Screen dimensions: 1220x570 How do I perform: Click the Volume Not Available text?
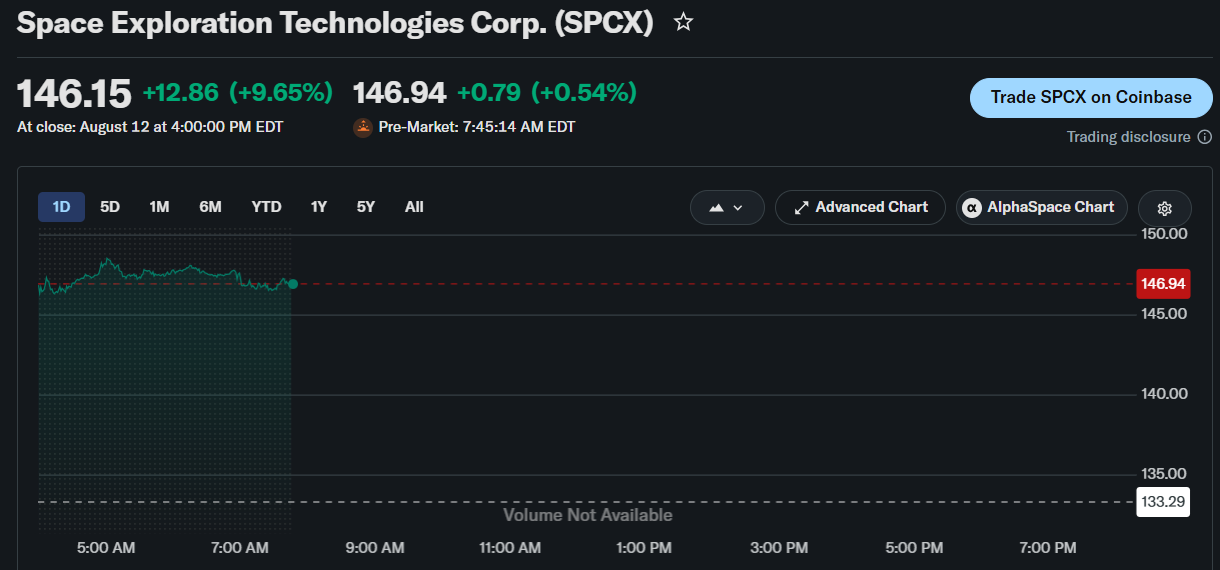[x=588, y=515]
